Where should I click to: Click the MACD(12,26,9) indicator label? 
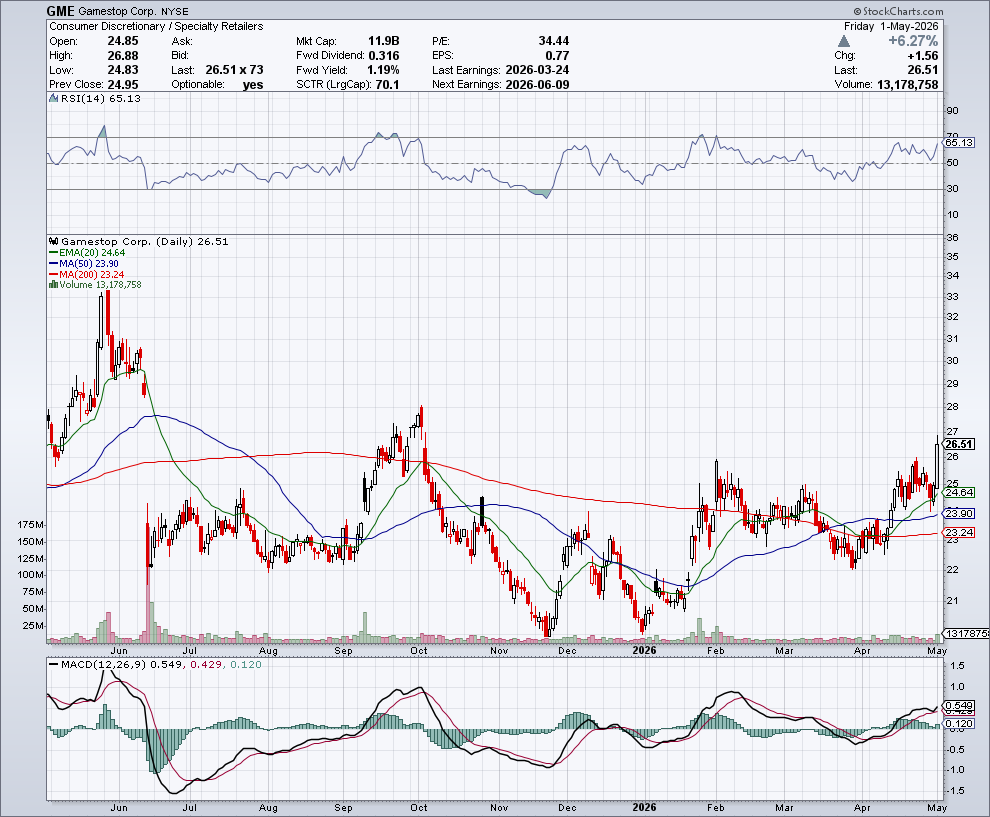point(103,665)
